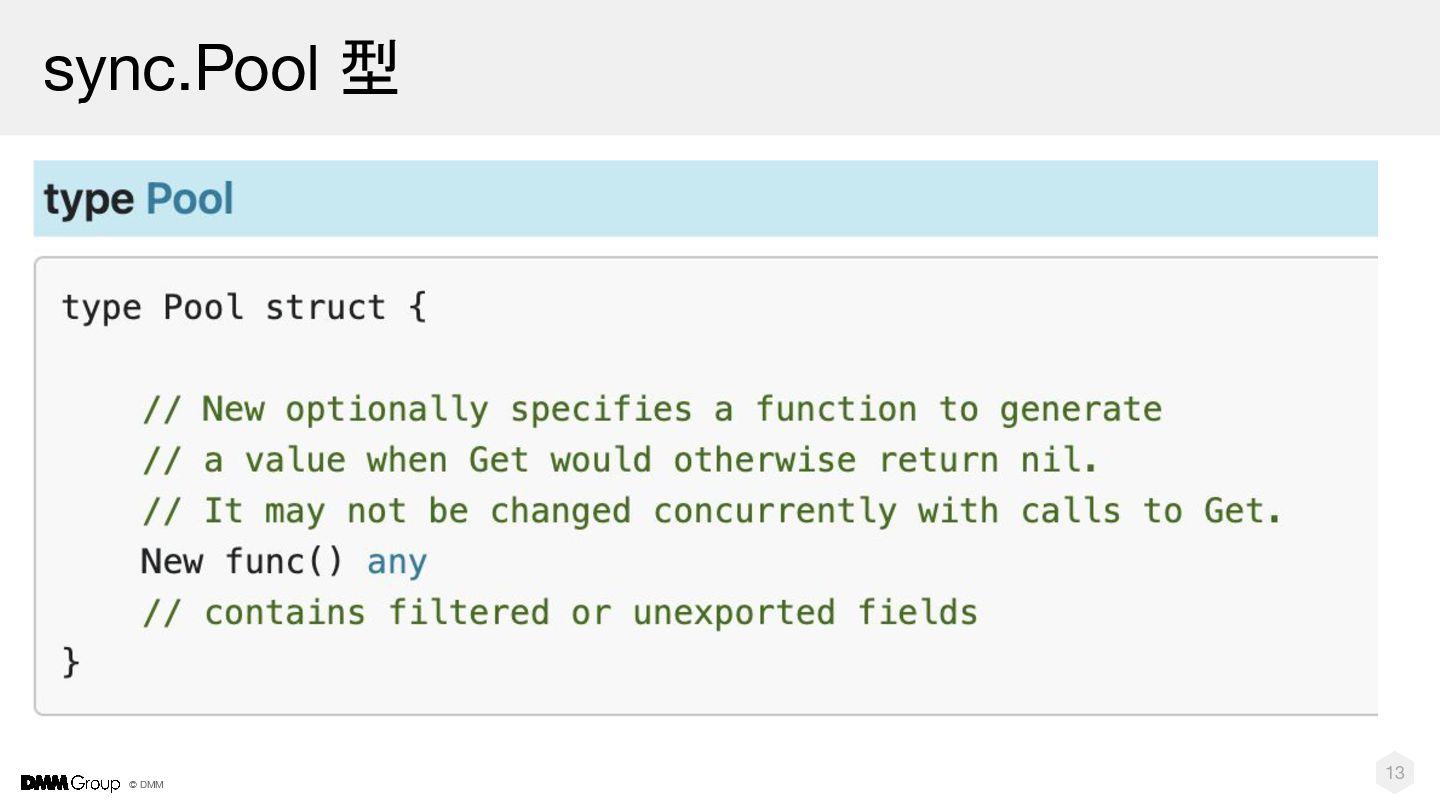Click the 'New func()' field declaration

(241, 561)
